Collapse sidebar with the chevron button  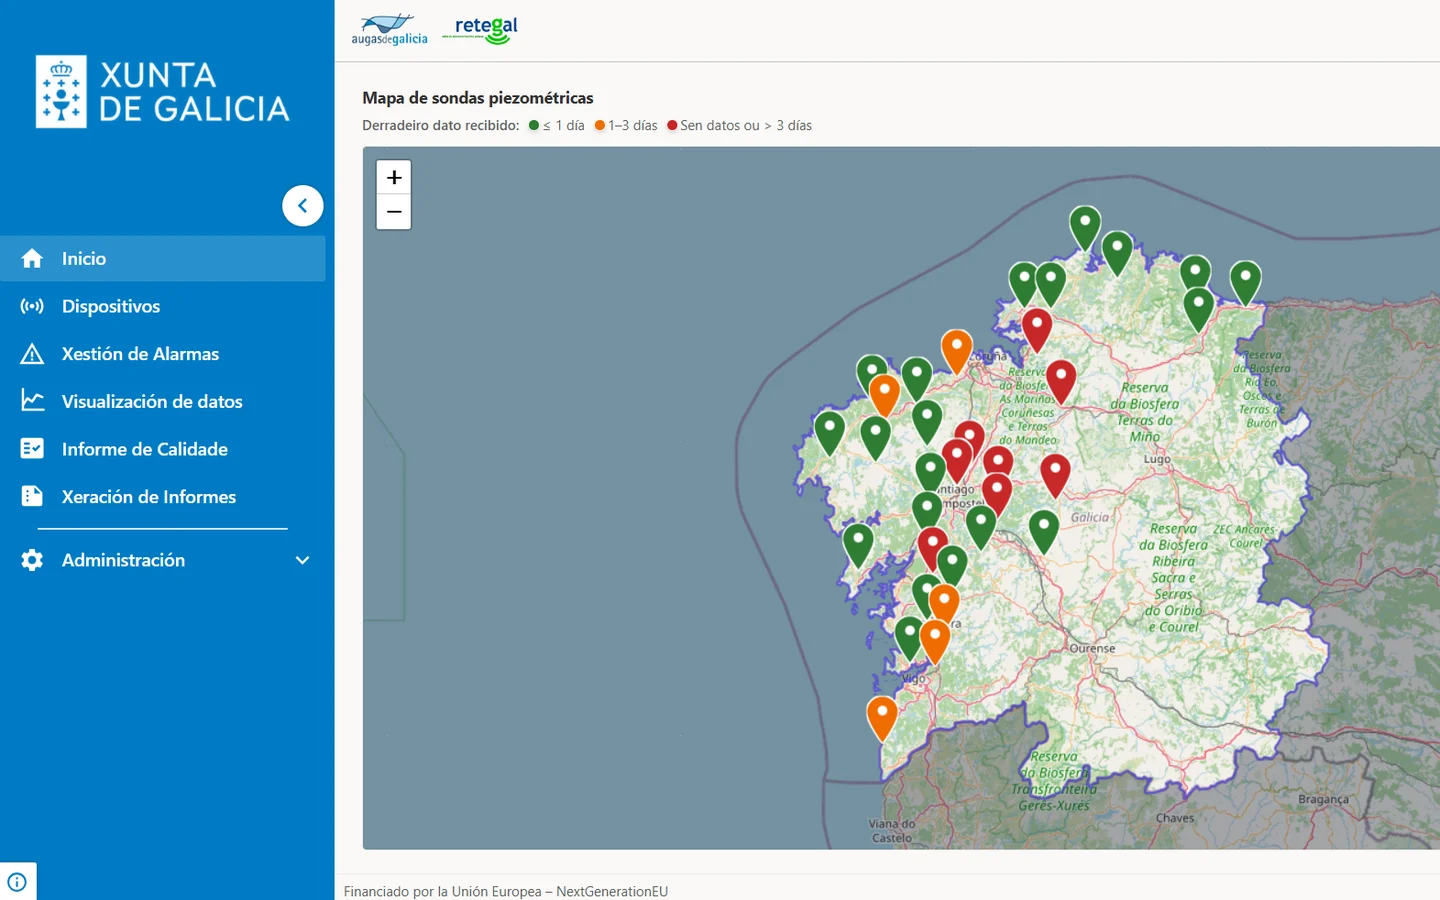303,206
